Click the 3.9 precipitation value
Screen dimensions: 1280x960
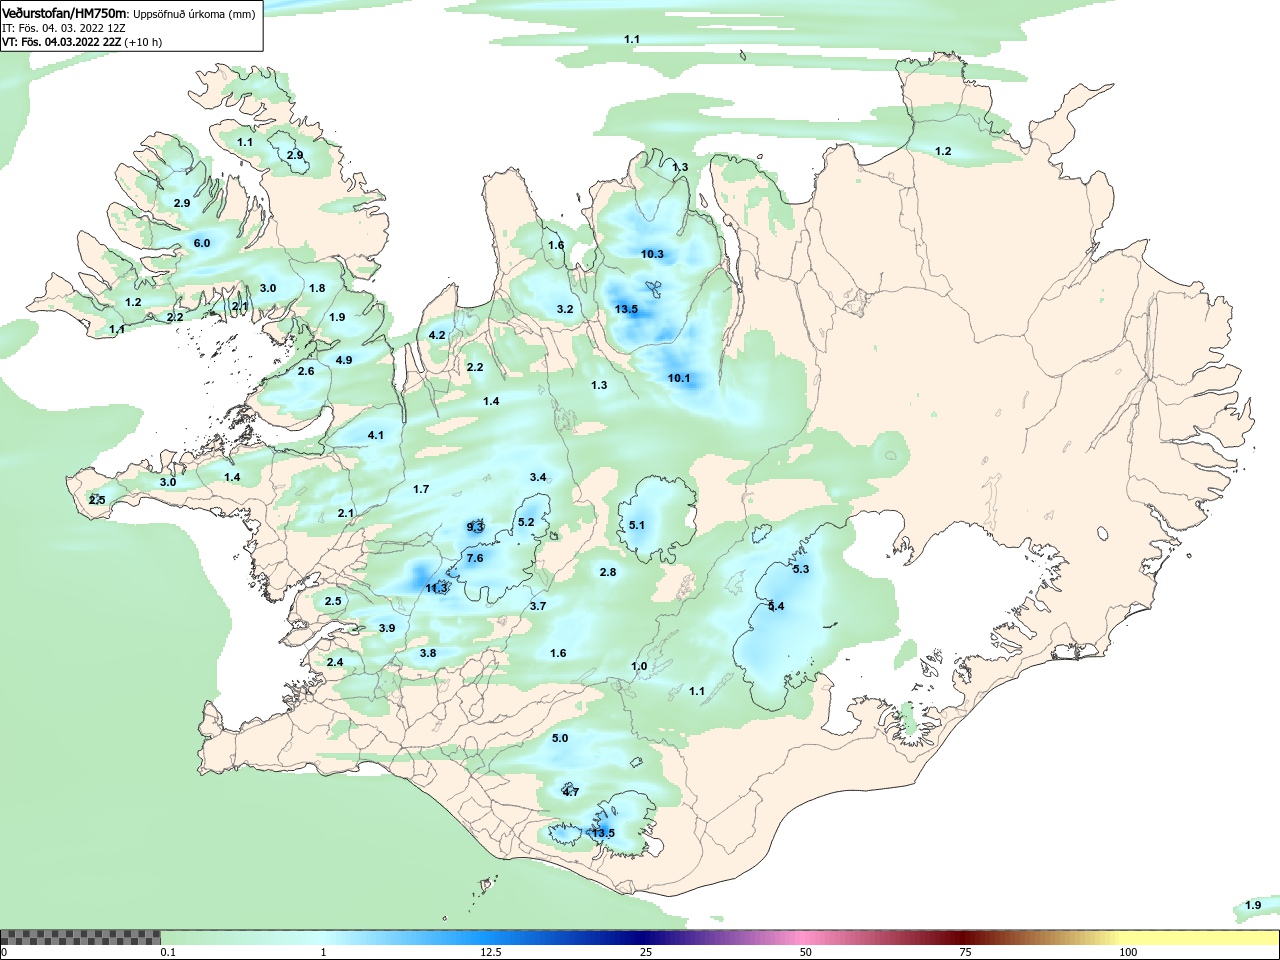[x=387, y=628]
